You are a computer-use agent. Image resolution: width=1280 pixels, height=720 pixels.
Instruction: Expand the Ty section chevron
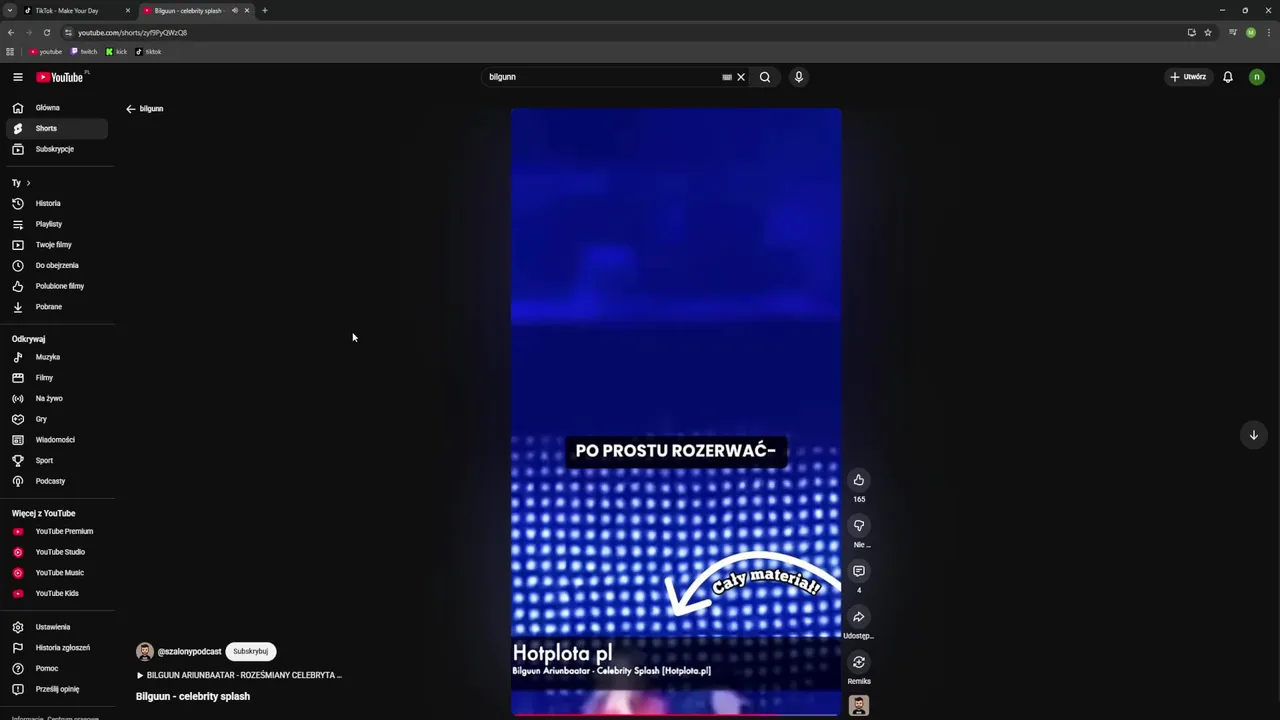click(x=28, y=183)
